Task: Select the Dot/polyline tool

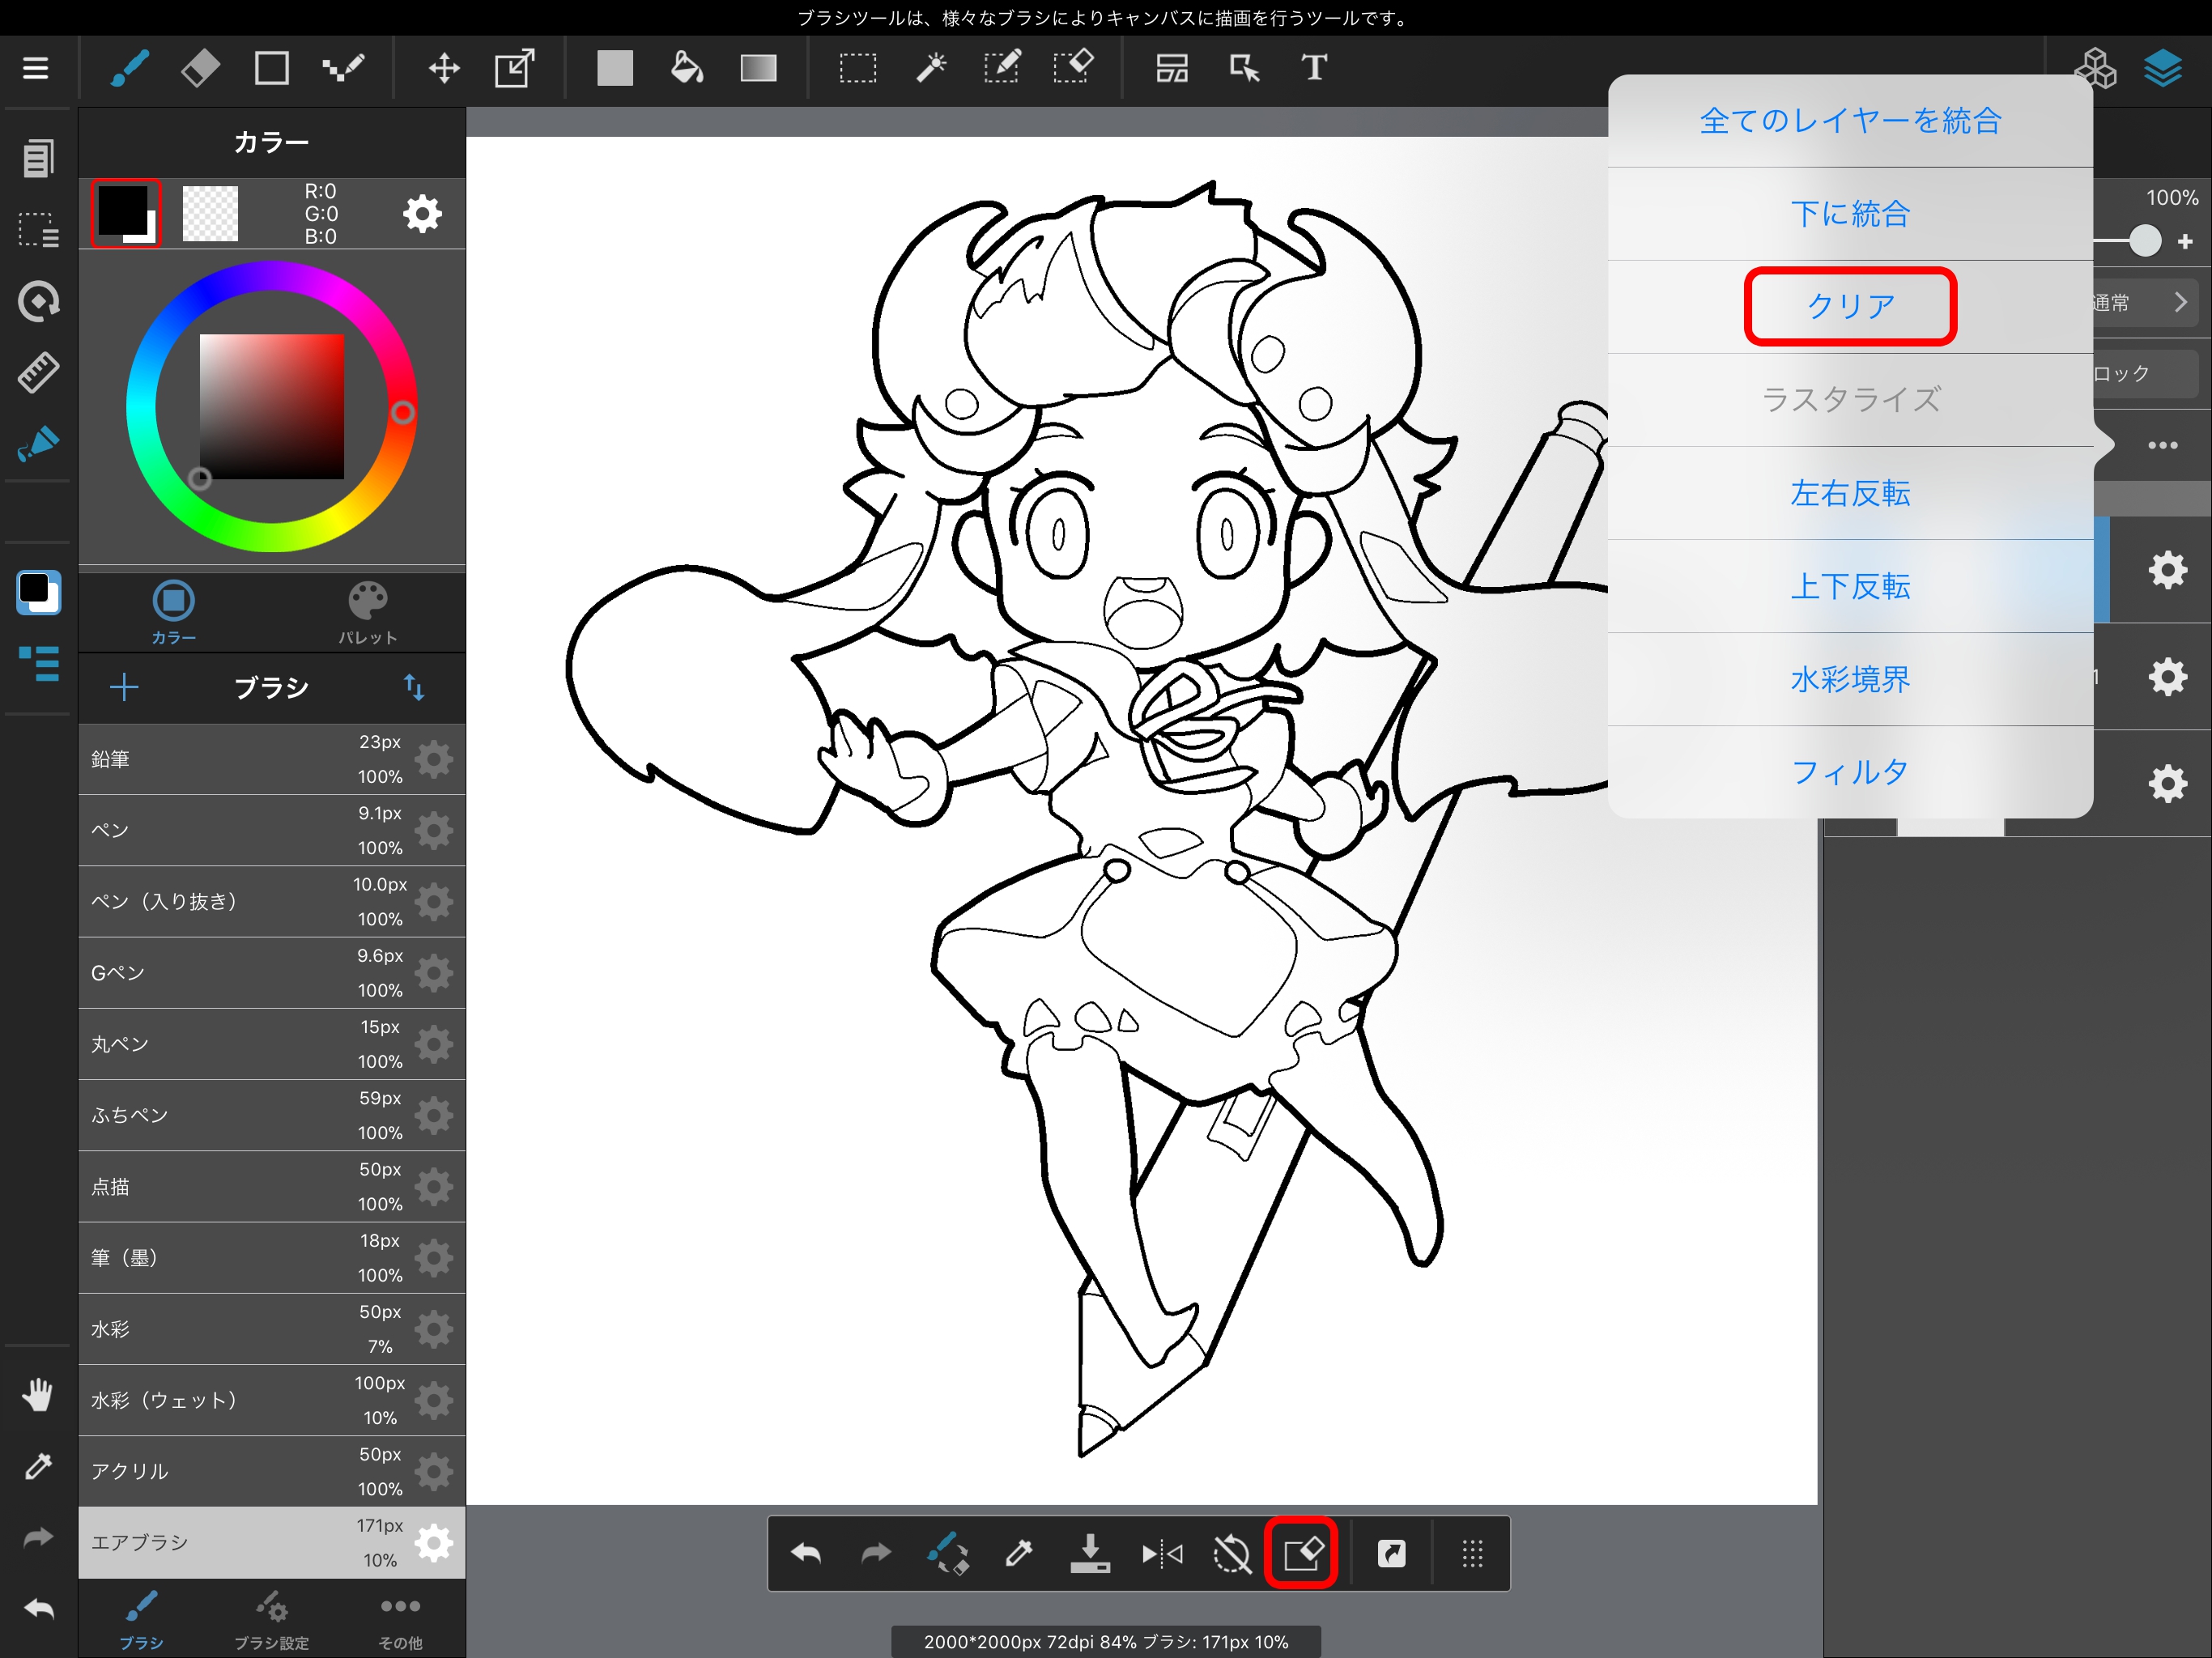Action: click(343, 68)
